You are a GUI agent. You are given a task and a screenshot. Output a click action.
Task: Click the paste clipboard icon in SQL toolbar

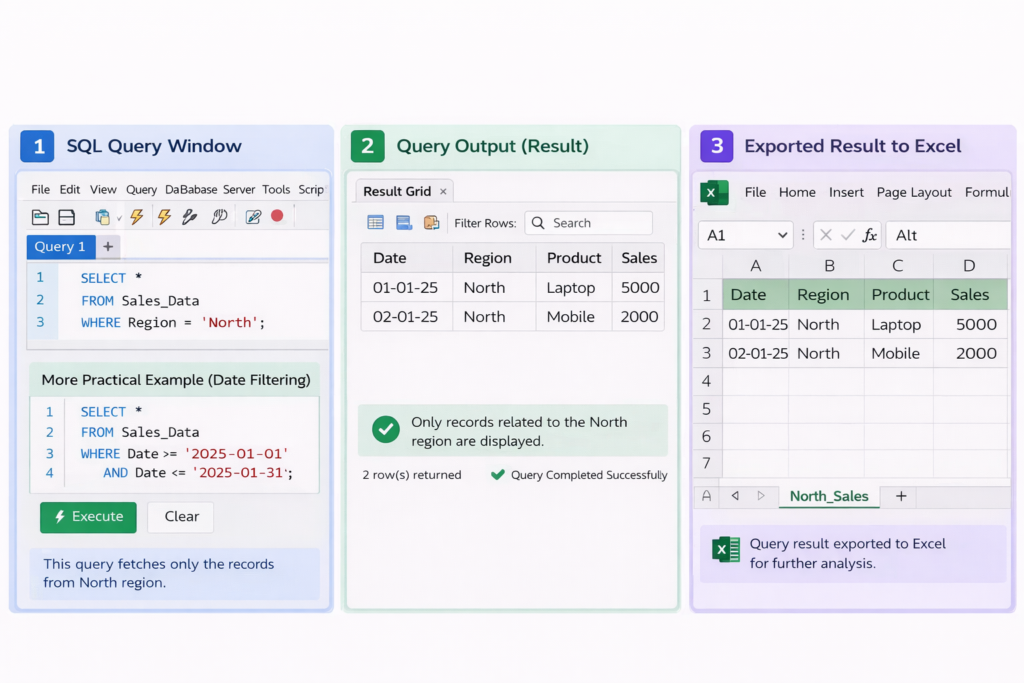pos(103,217)
